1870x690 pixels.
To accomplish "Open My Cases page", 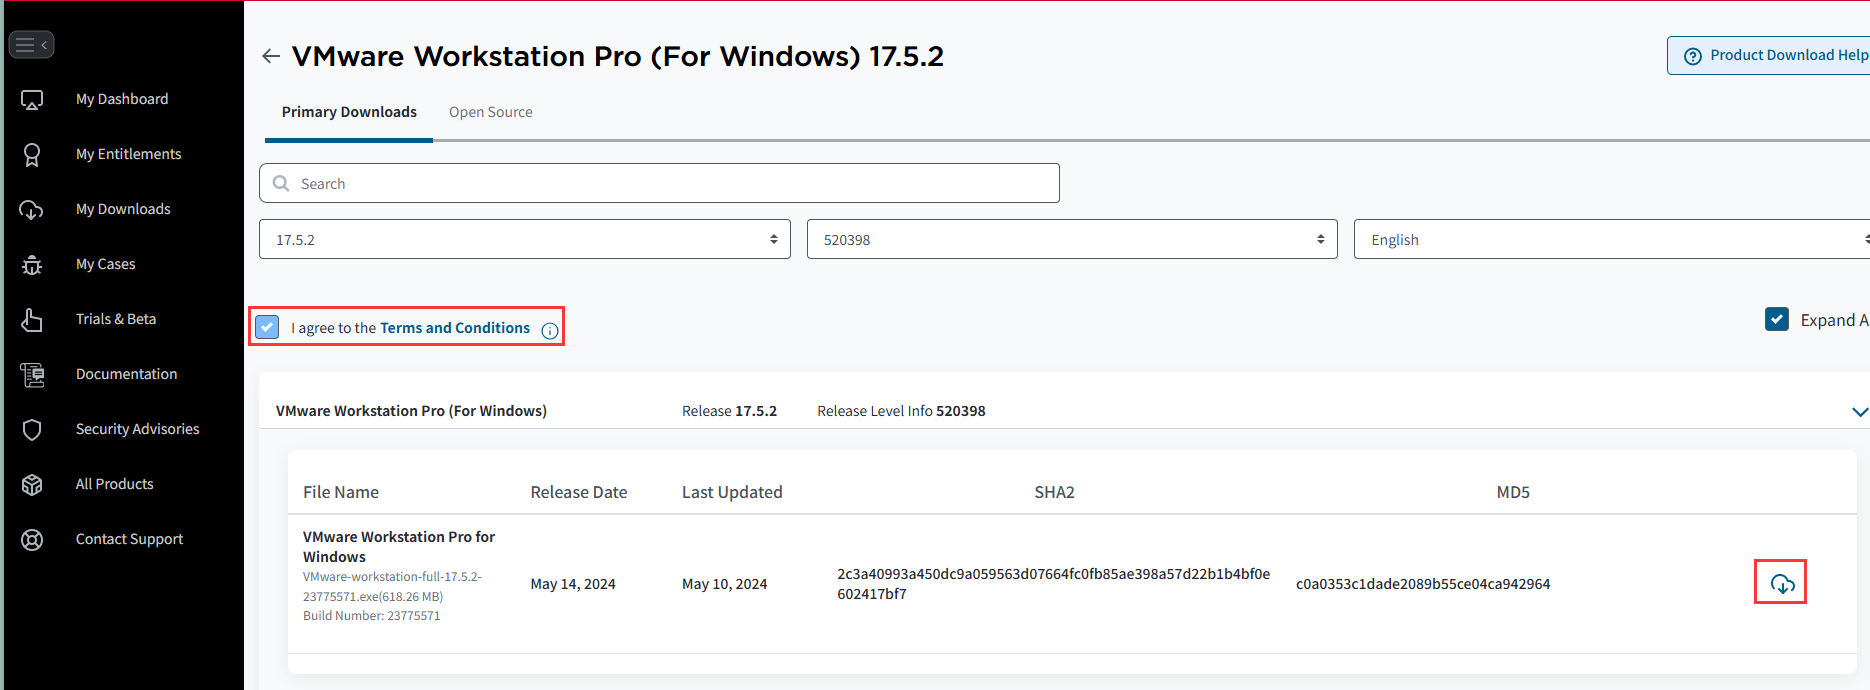I will [x=106, y=264].
